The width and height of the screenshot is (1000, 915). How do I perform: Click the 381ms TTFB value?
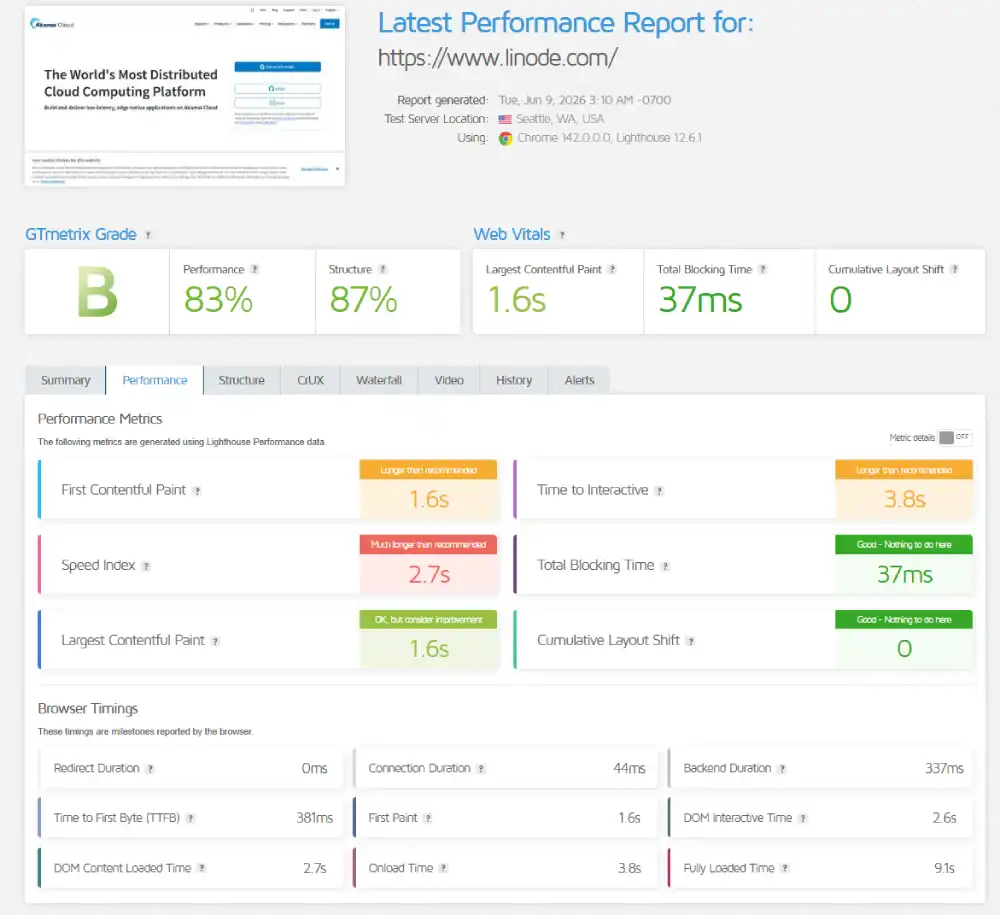tap(314, 818)
